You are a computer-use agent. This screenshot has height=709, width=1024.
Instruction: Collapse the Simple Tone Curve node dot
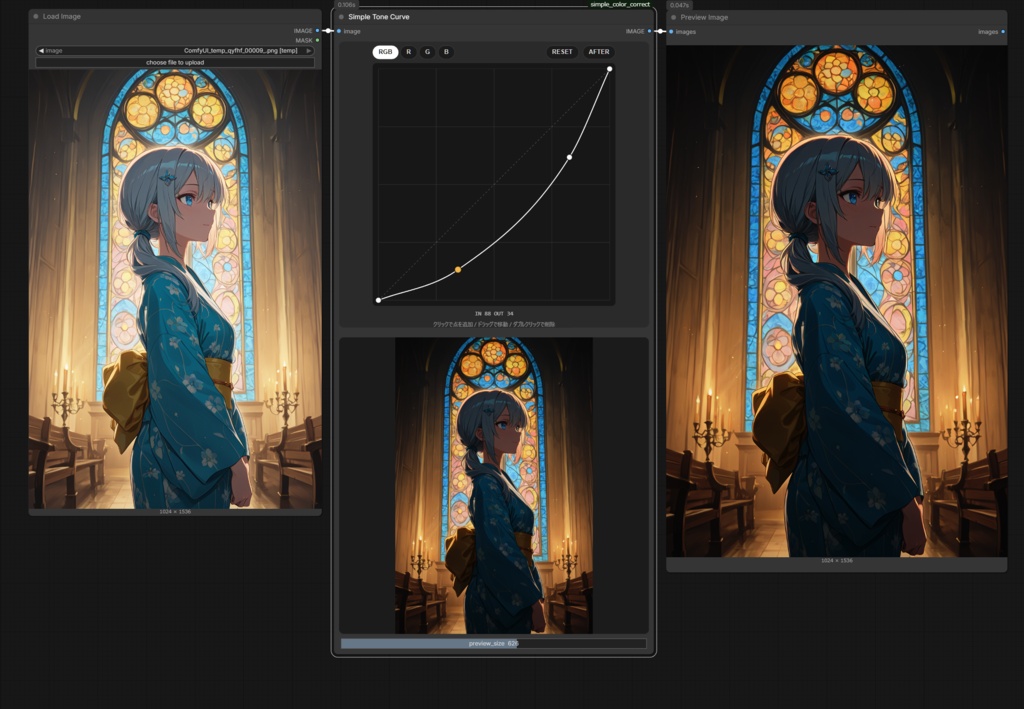click(341, 17)
